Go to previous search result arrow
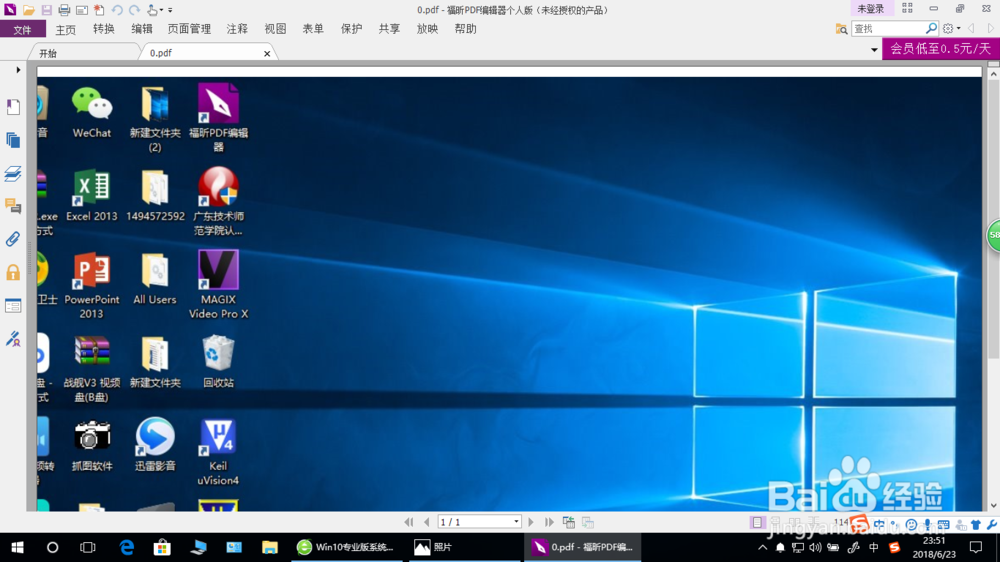The width and height of the screenshot is (1000, 562). (x=971, y=28)
